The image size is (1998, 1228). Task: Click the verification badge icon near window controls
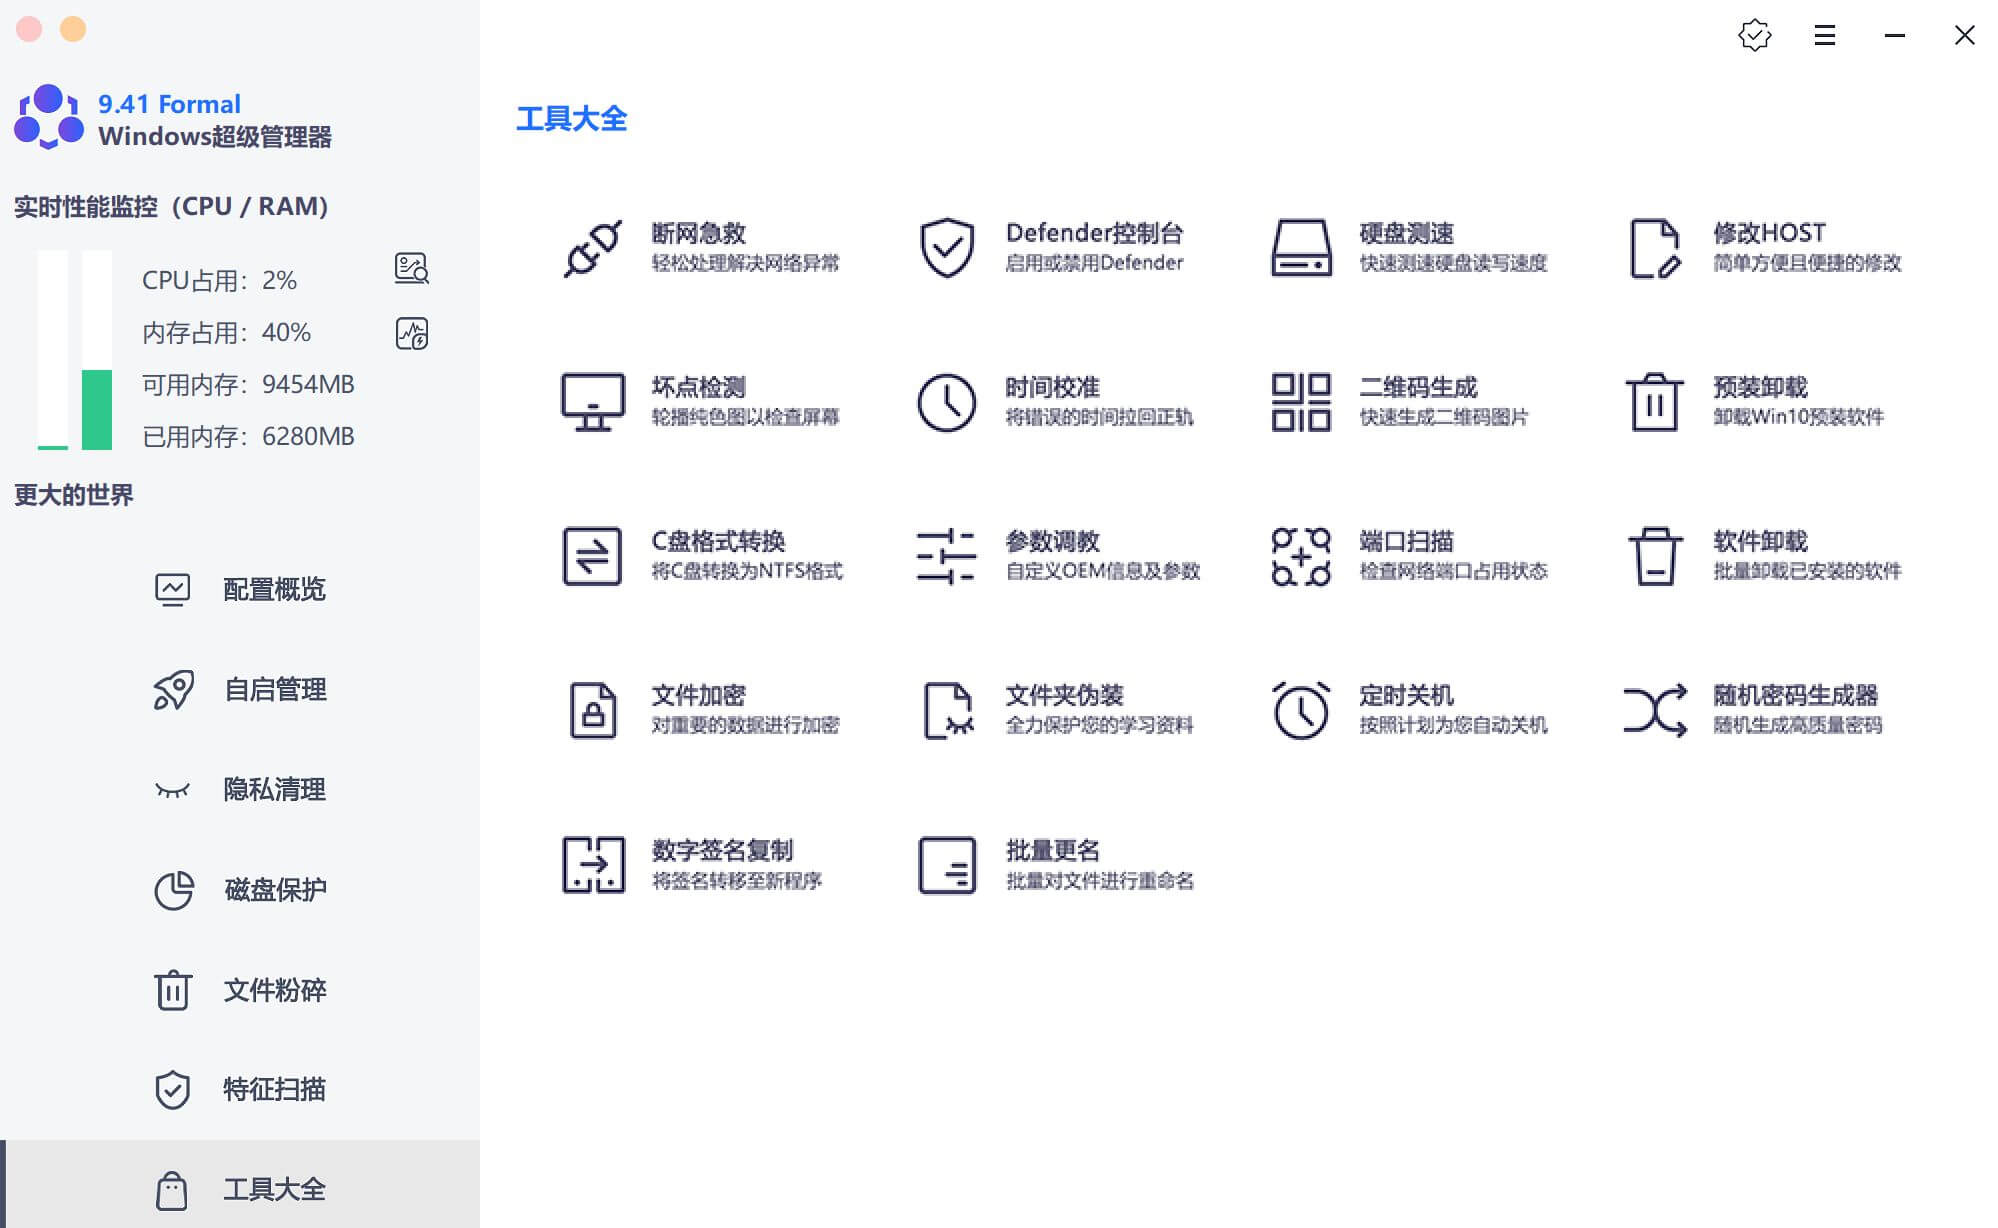pyautogui.click(x=1753, y=35)
